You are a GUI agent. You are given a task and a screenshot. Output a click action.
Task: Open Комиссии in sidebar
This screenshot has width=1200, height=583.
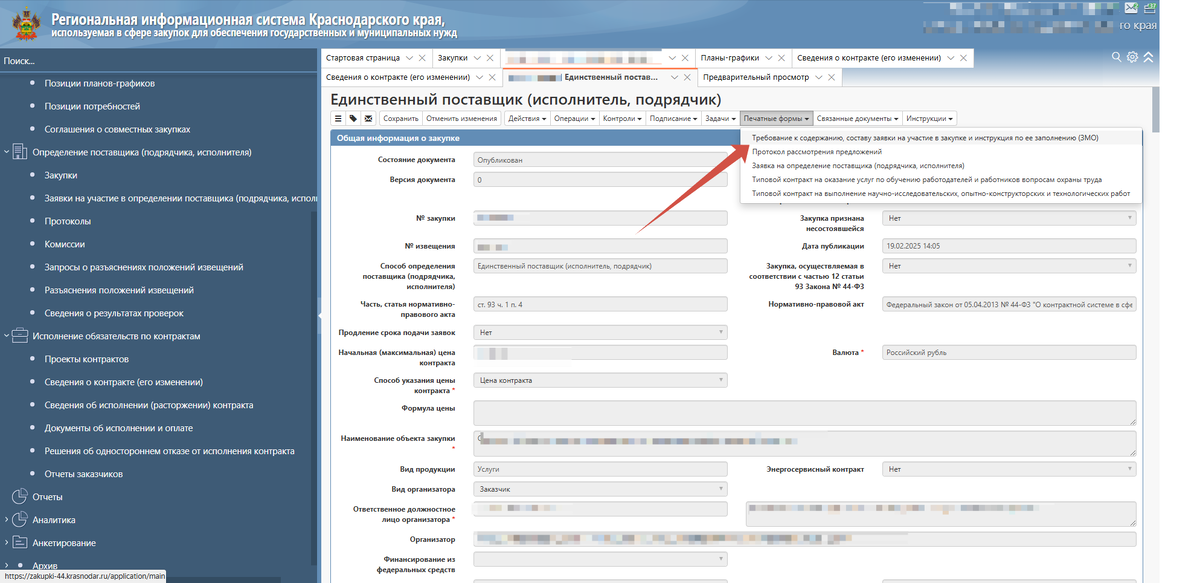click(64, 244)
